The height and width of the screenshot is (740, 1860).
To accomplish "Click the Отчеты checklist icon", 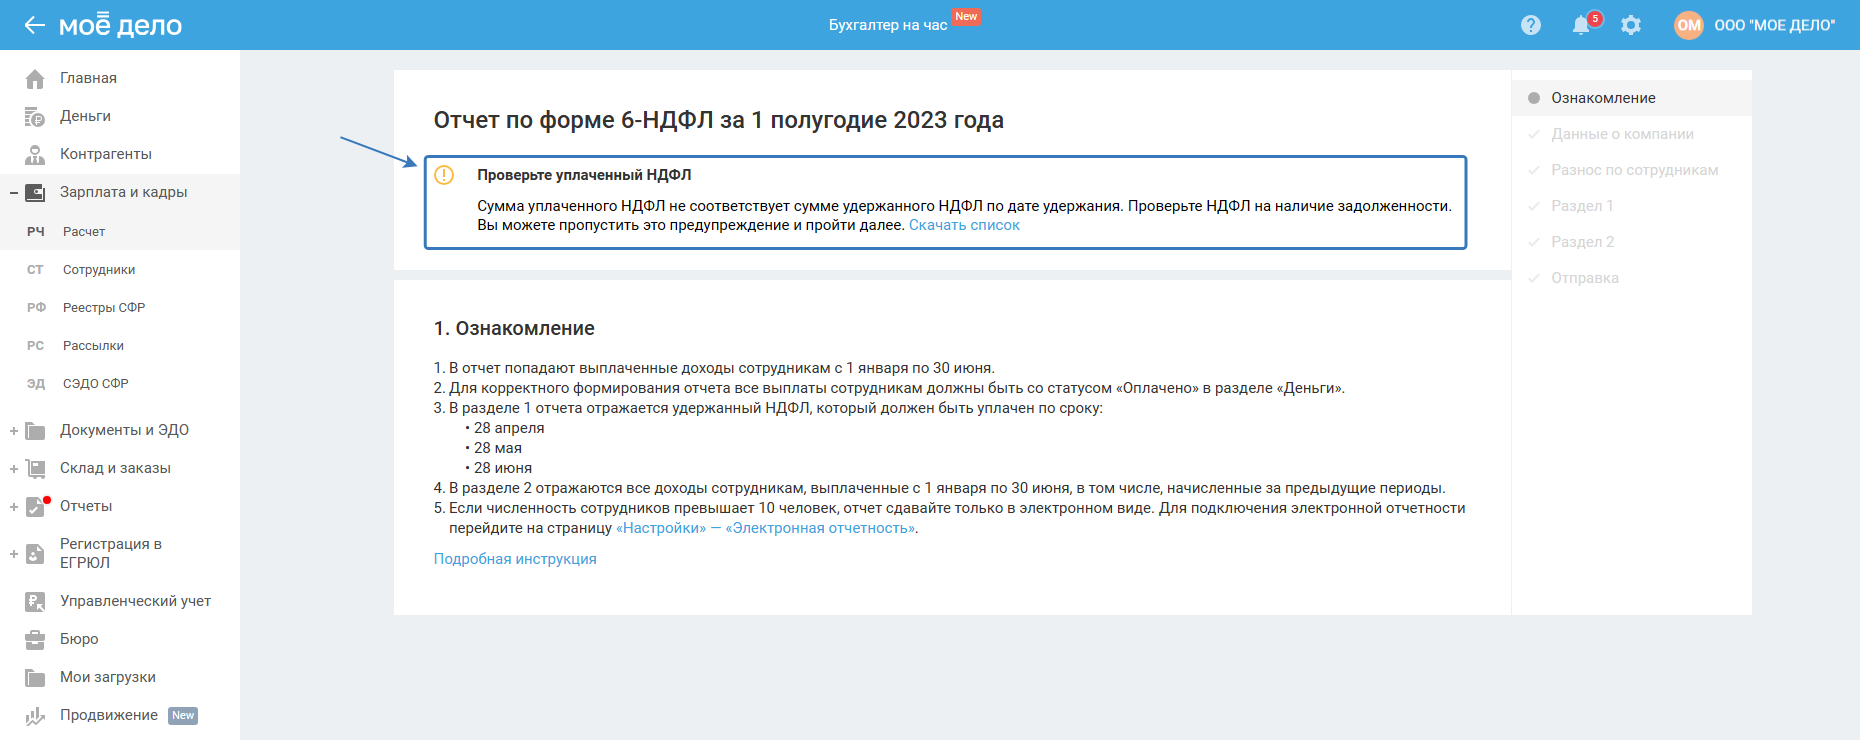I will click(35, 506).
